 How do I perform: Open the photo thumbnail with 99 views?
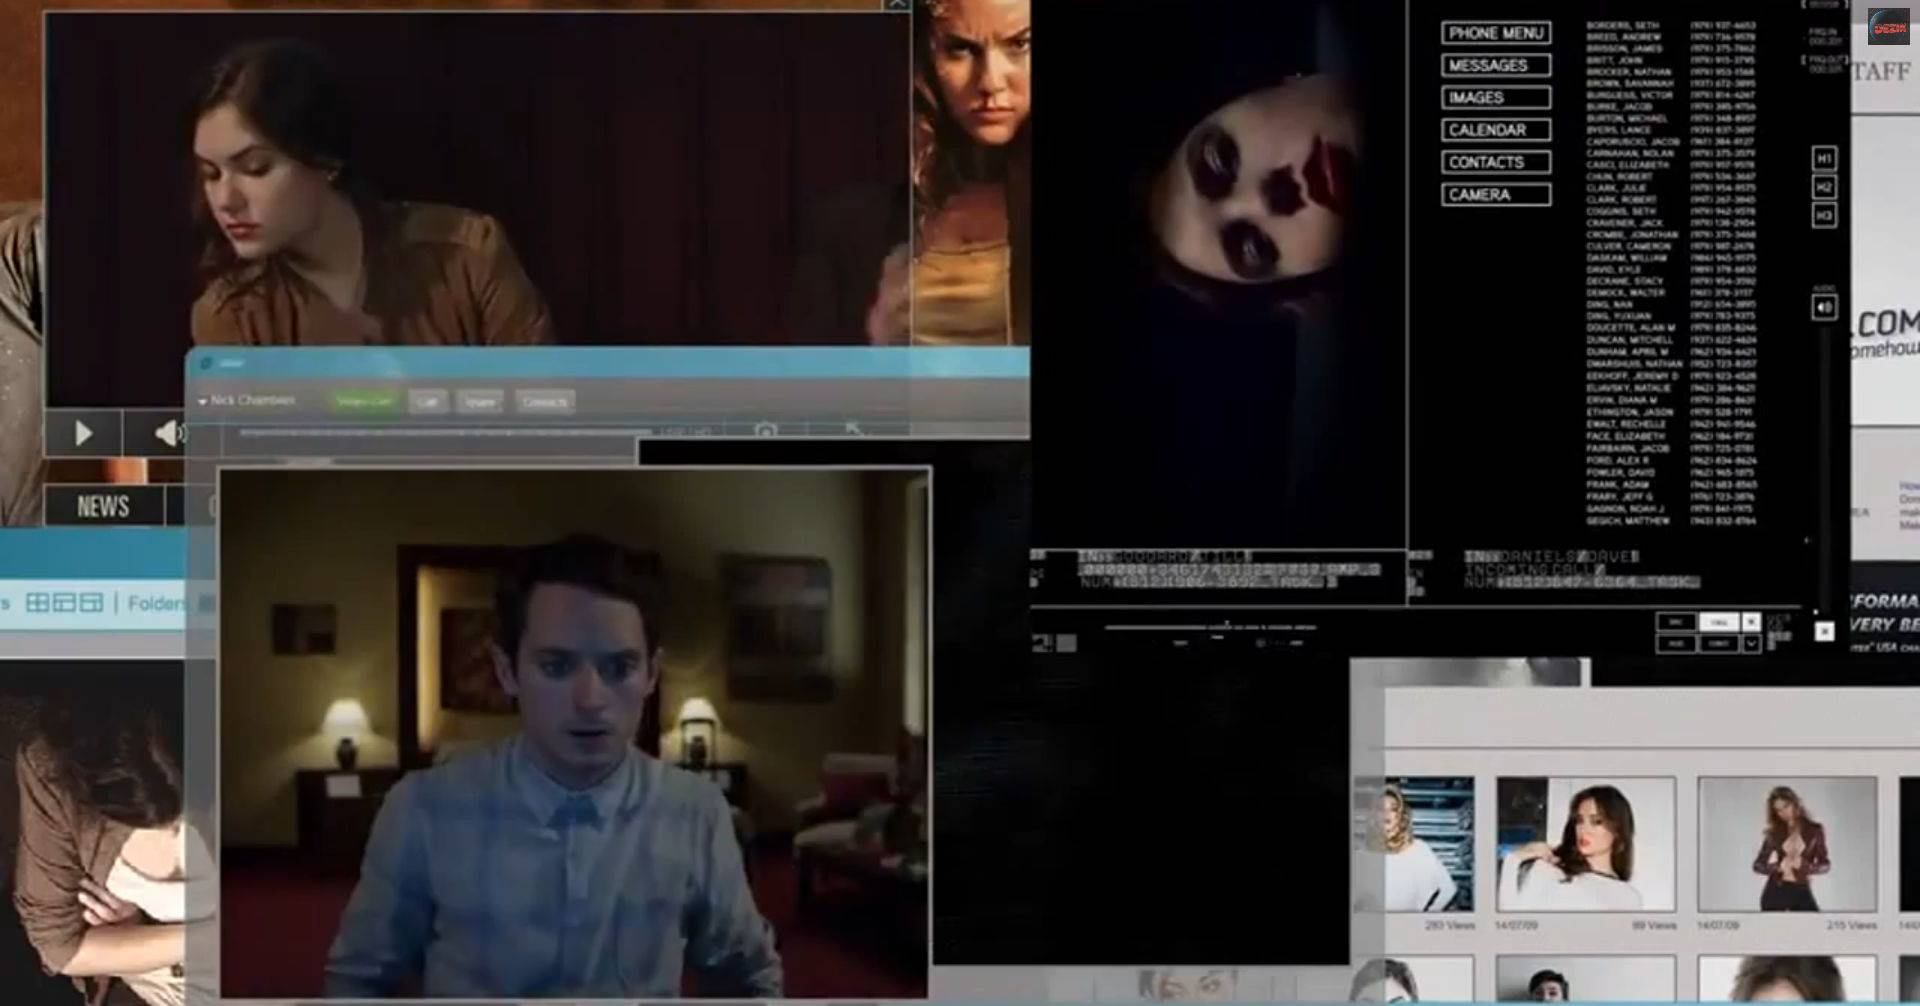(1585, 845)
